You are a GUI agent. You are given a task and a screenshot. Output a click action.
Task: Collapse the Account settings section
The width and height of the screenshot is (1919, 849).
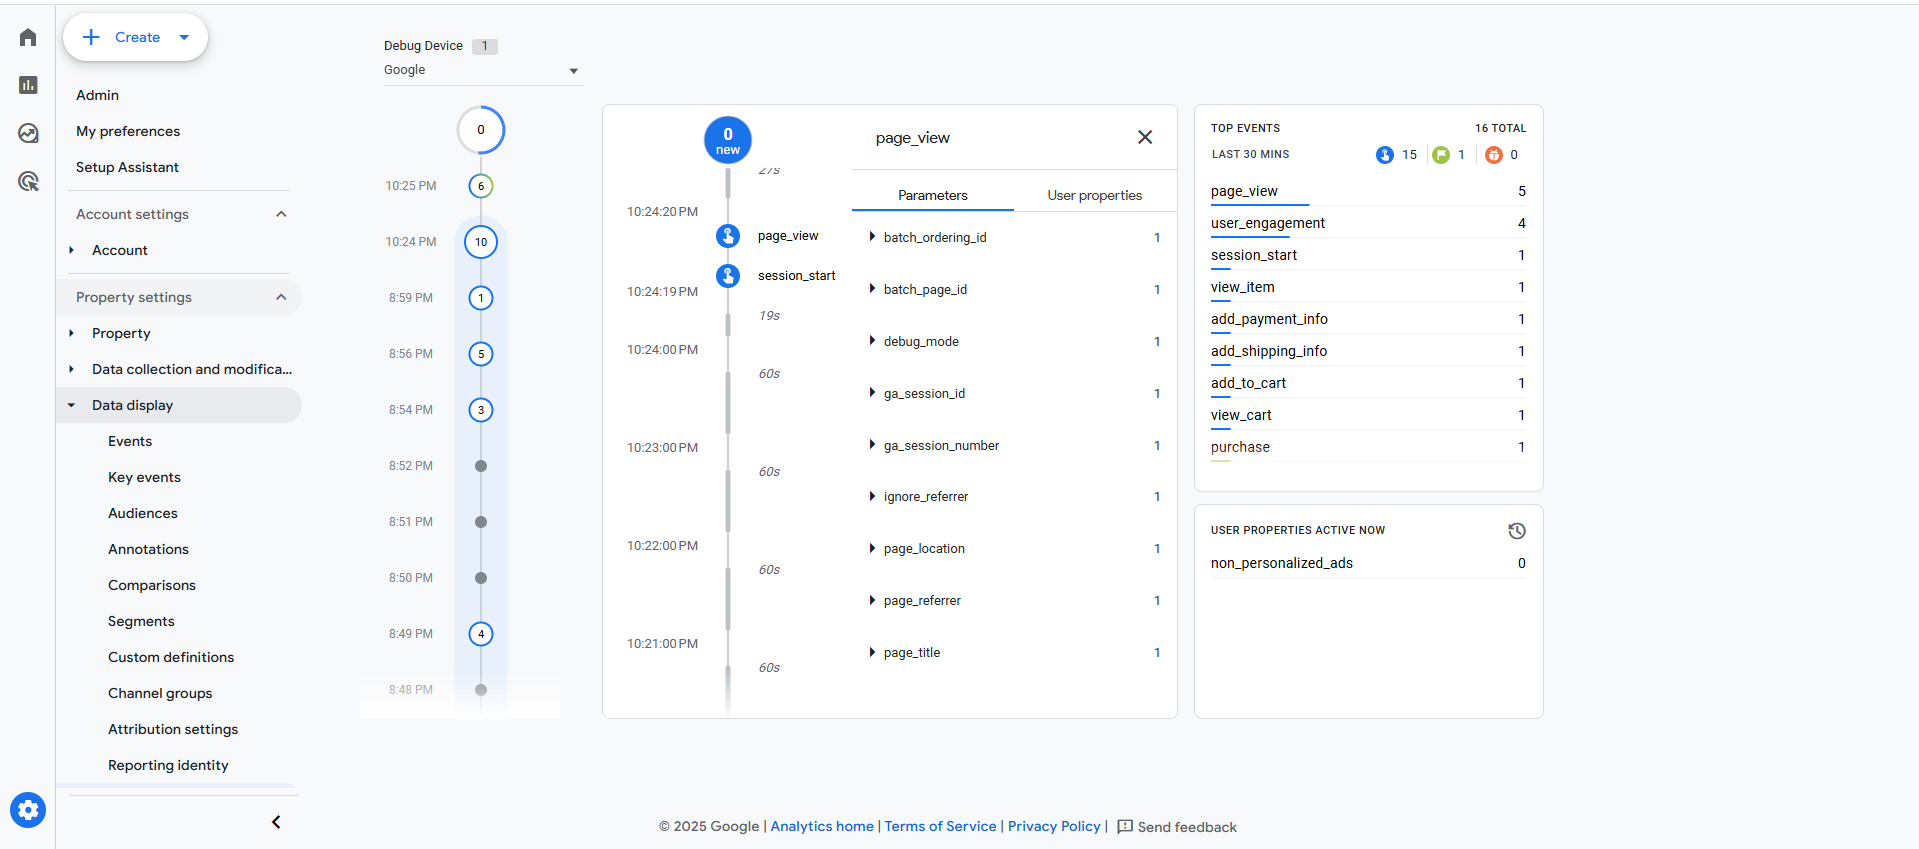click(x=281, y=214)
